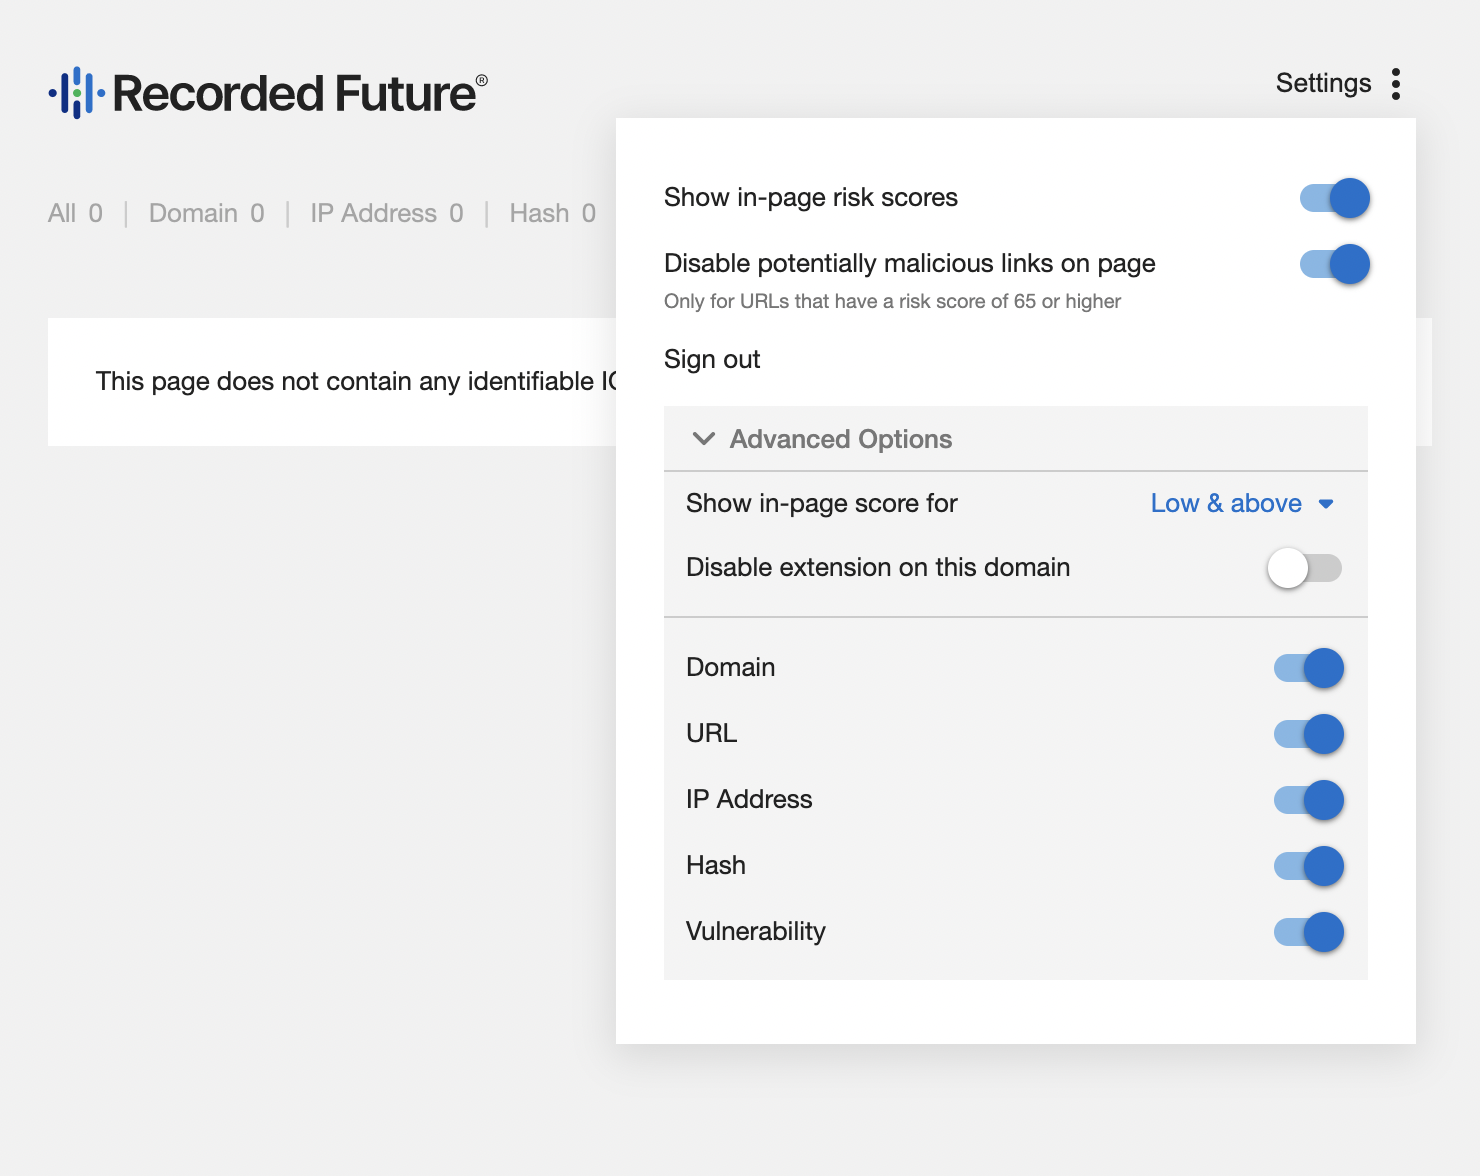This screenshot has width=1480, height=1176.
Task: Toggle Show in-page risk scores off
Action: tap(1335, 198)
